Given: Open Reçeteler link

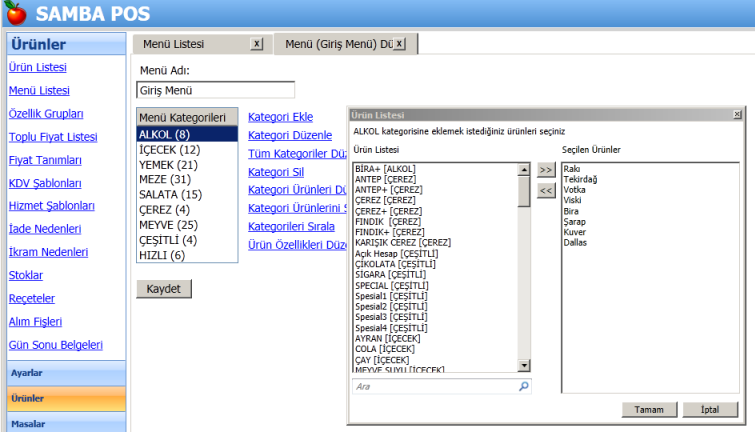Looking at the screenshot, I should pyautogui.click(x=32, y=298).
